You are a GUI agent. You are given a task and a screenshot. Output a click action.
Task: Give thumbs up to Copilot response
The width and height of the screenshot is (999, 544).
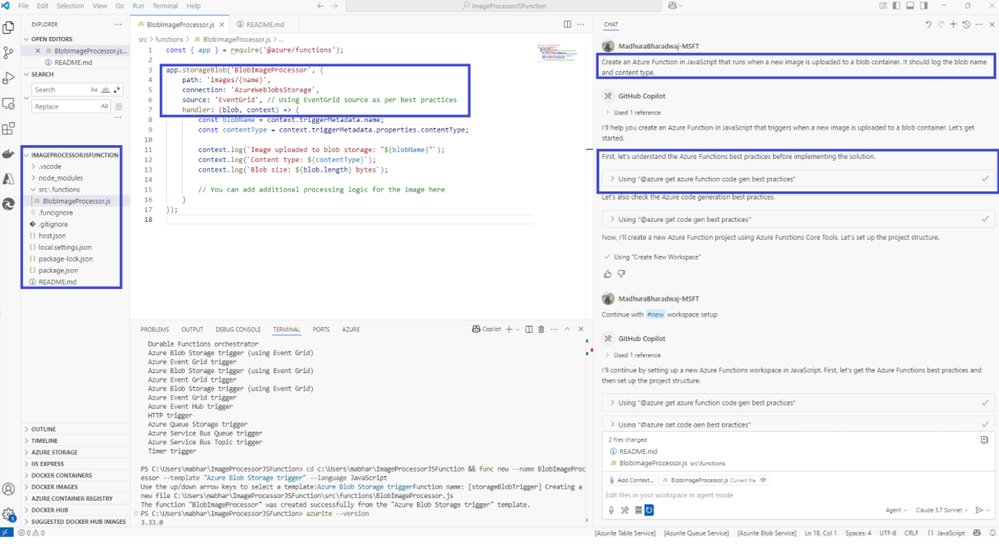click(x=607, y=274)
